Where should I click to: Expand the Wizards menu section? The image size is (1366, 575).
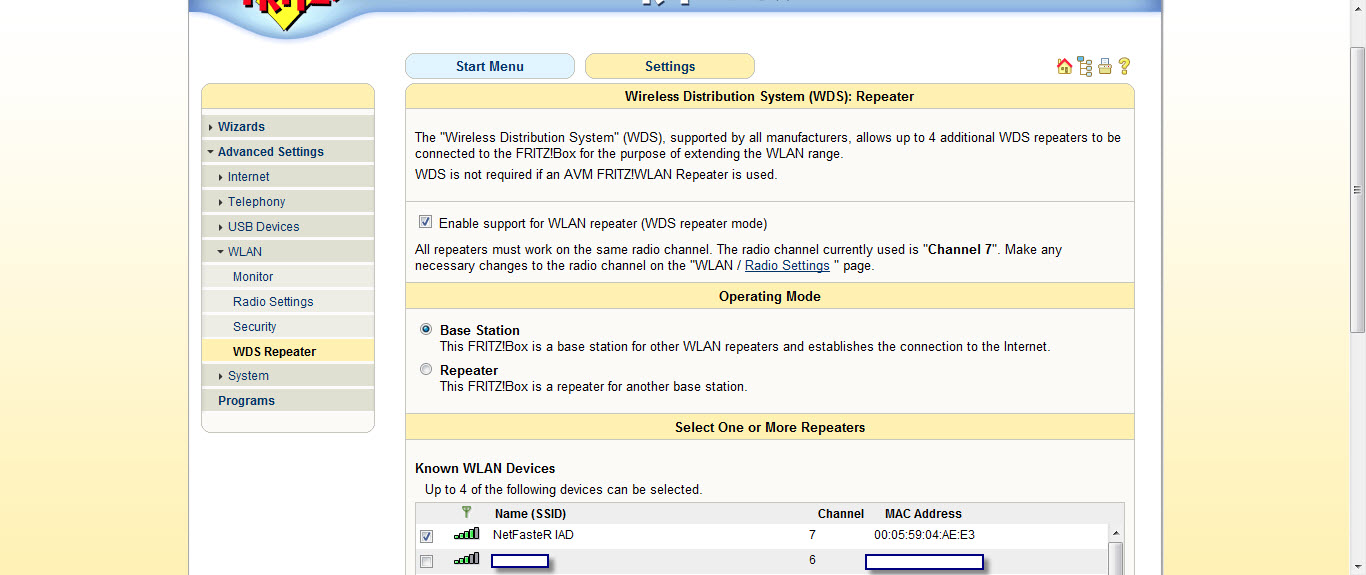(288, 127)
